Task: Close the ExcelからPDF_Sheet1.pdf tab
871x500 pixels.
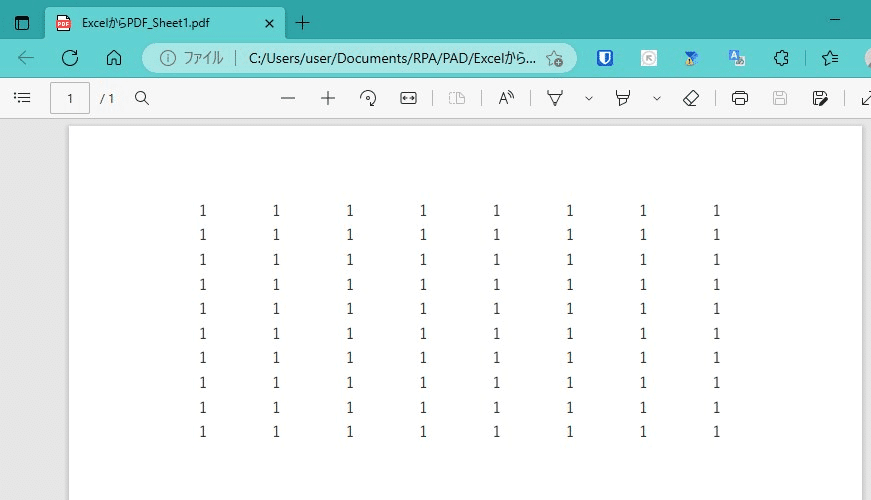Action: pyautogui.click(x=269, y=23)
